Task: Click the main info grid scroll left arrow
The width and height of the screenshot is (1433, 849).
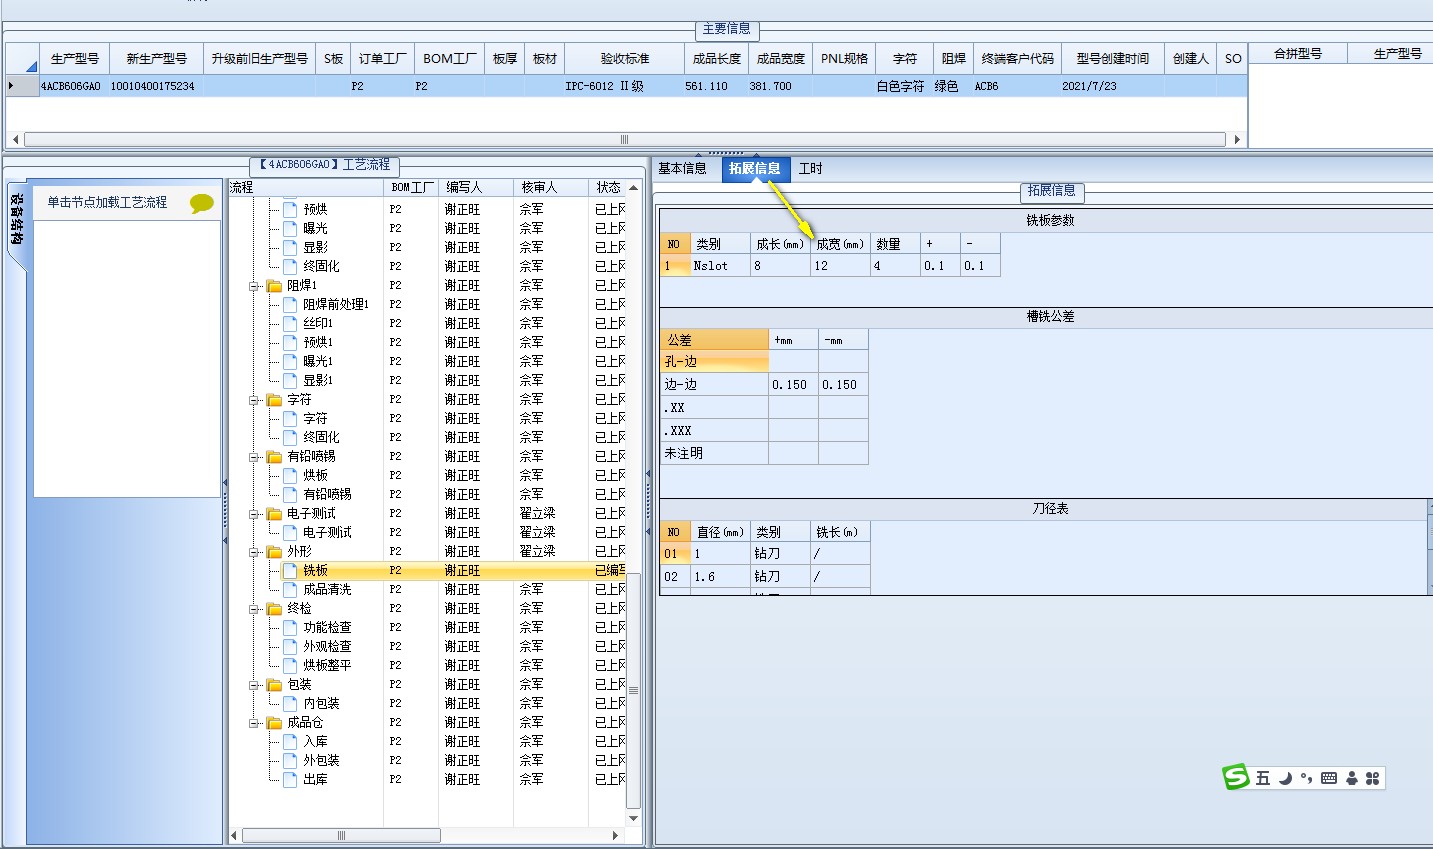Action: tap(14, 140)
